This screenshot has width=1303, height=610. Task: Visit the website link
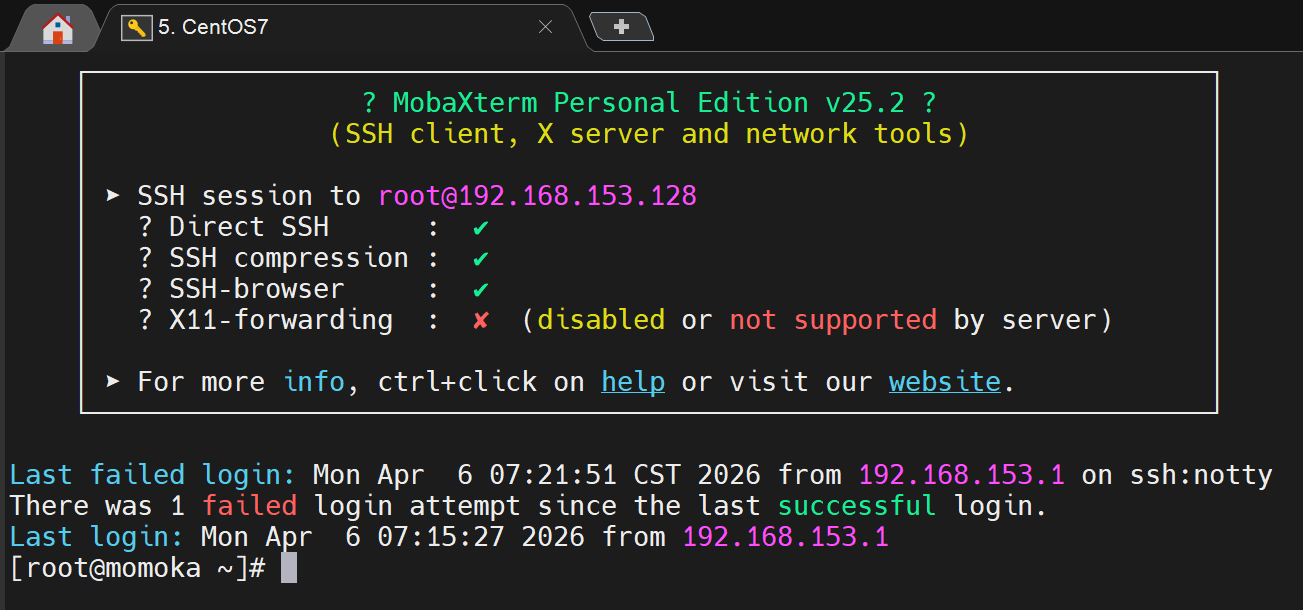[944, 382]
